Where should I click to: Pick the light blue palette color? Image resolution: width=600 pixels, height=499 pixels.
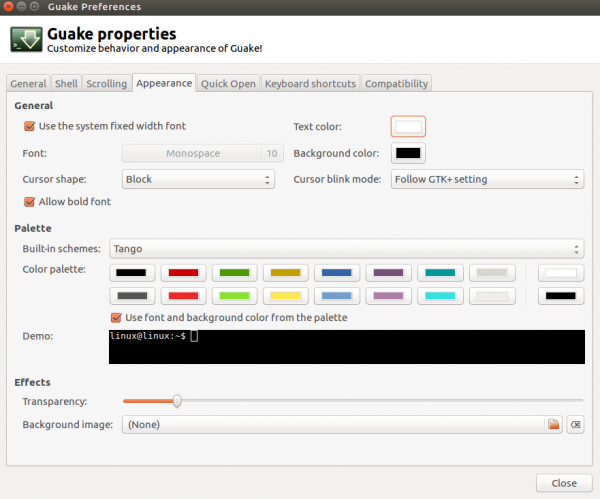point(337,296)
